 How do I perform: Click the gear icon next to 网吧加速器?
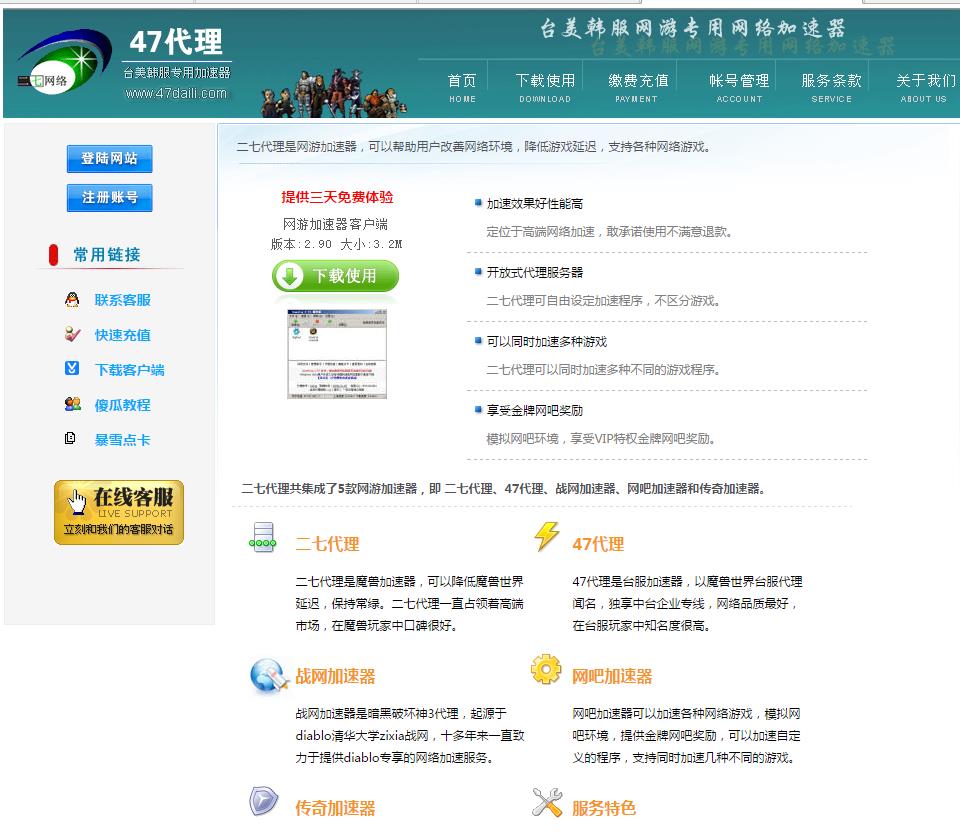(x=546, y=669)
